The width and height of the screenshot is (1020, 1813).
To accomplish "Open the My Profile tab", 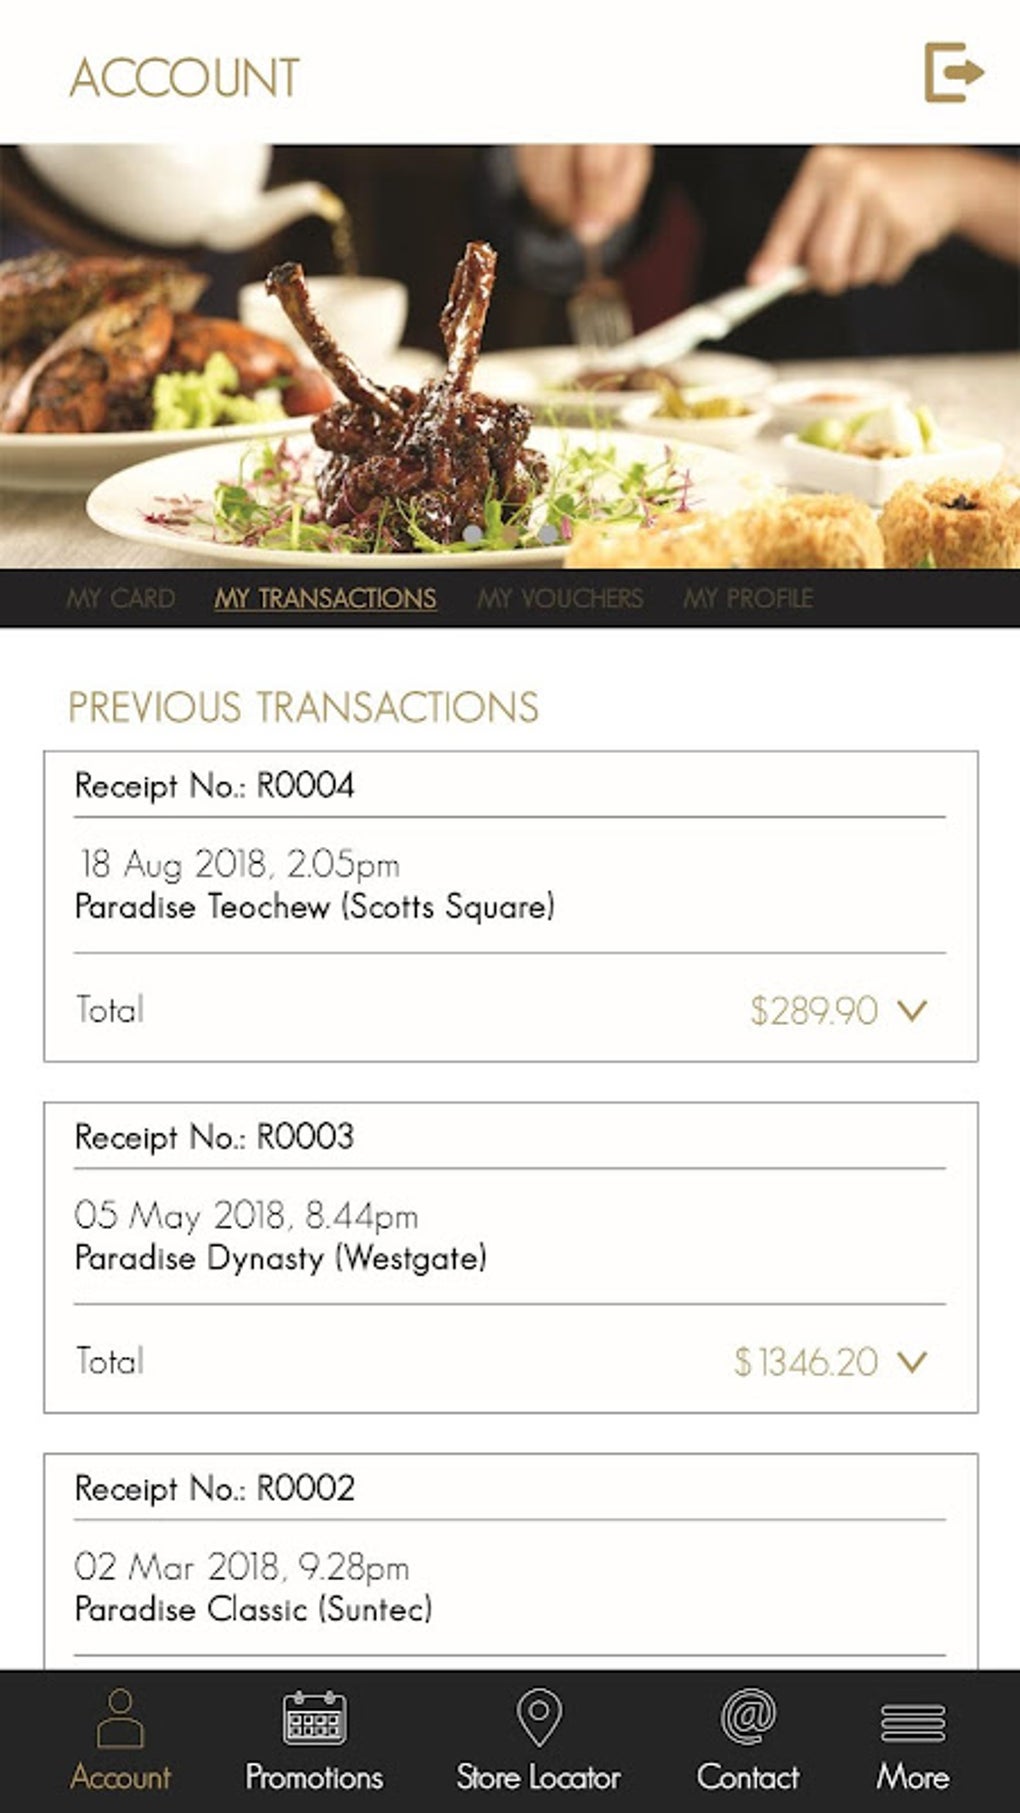I will coord(748,598).
